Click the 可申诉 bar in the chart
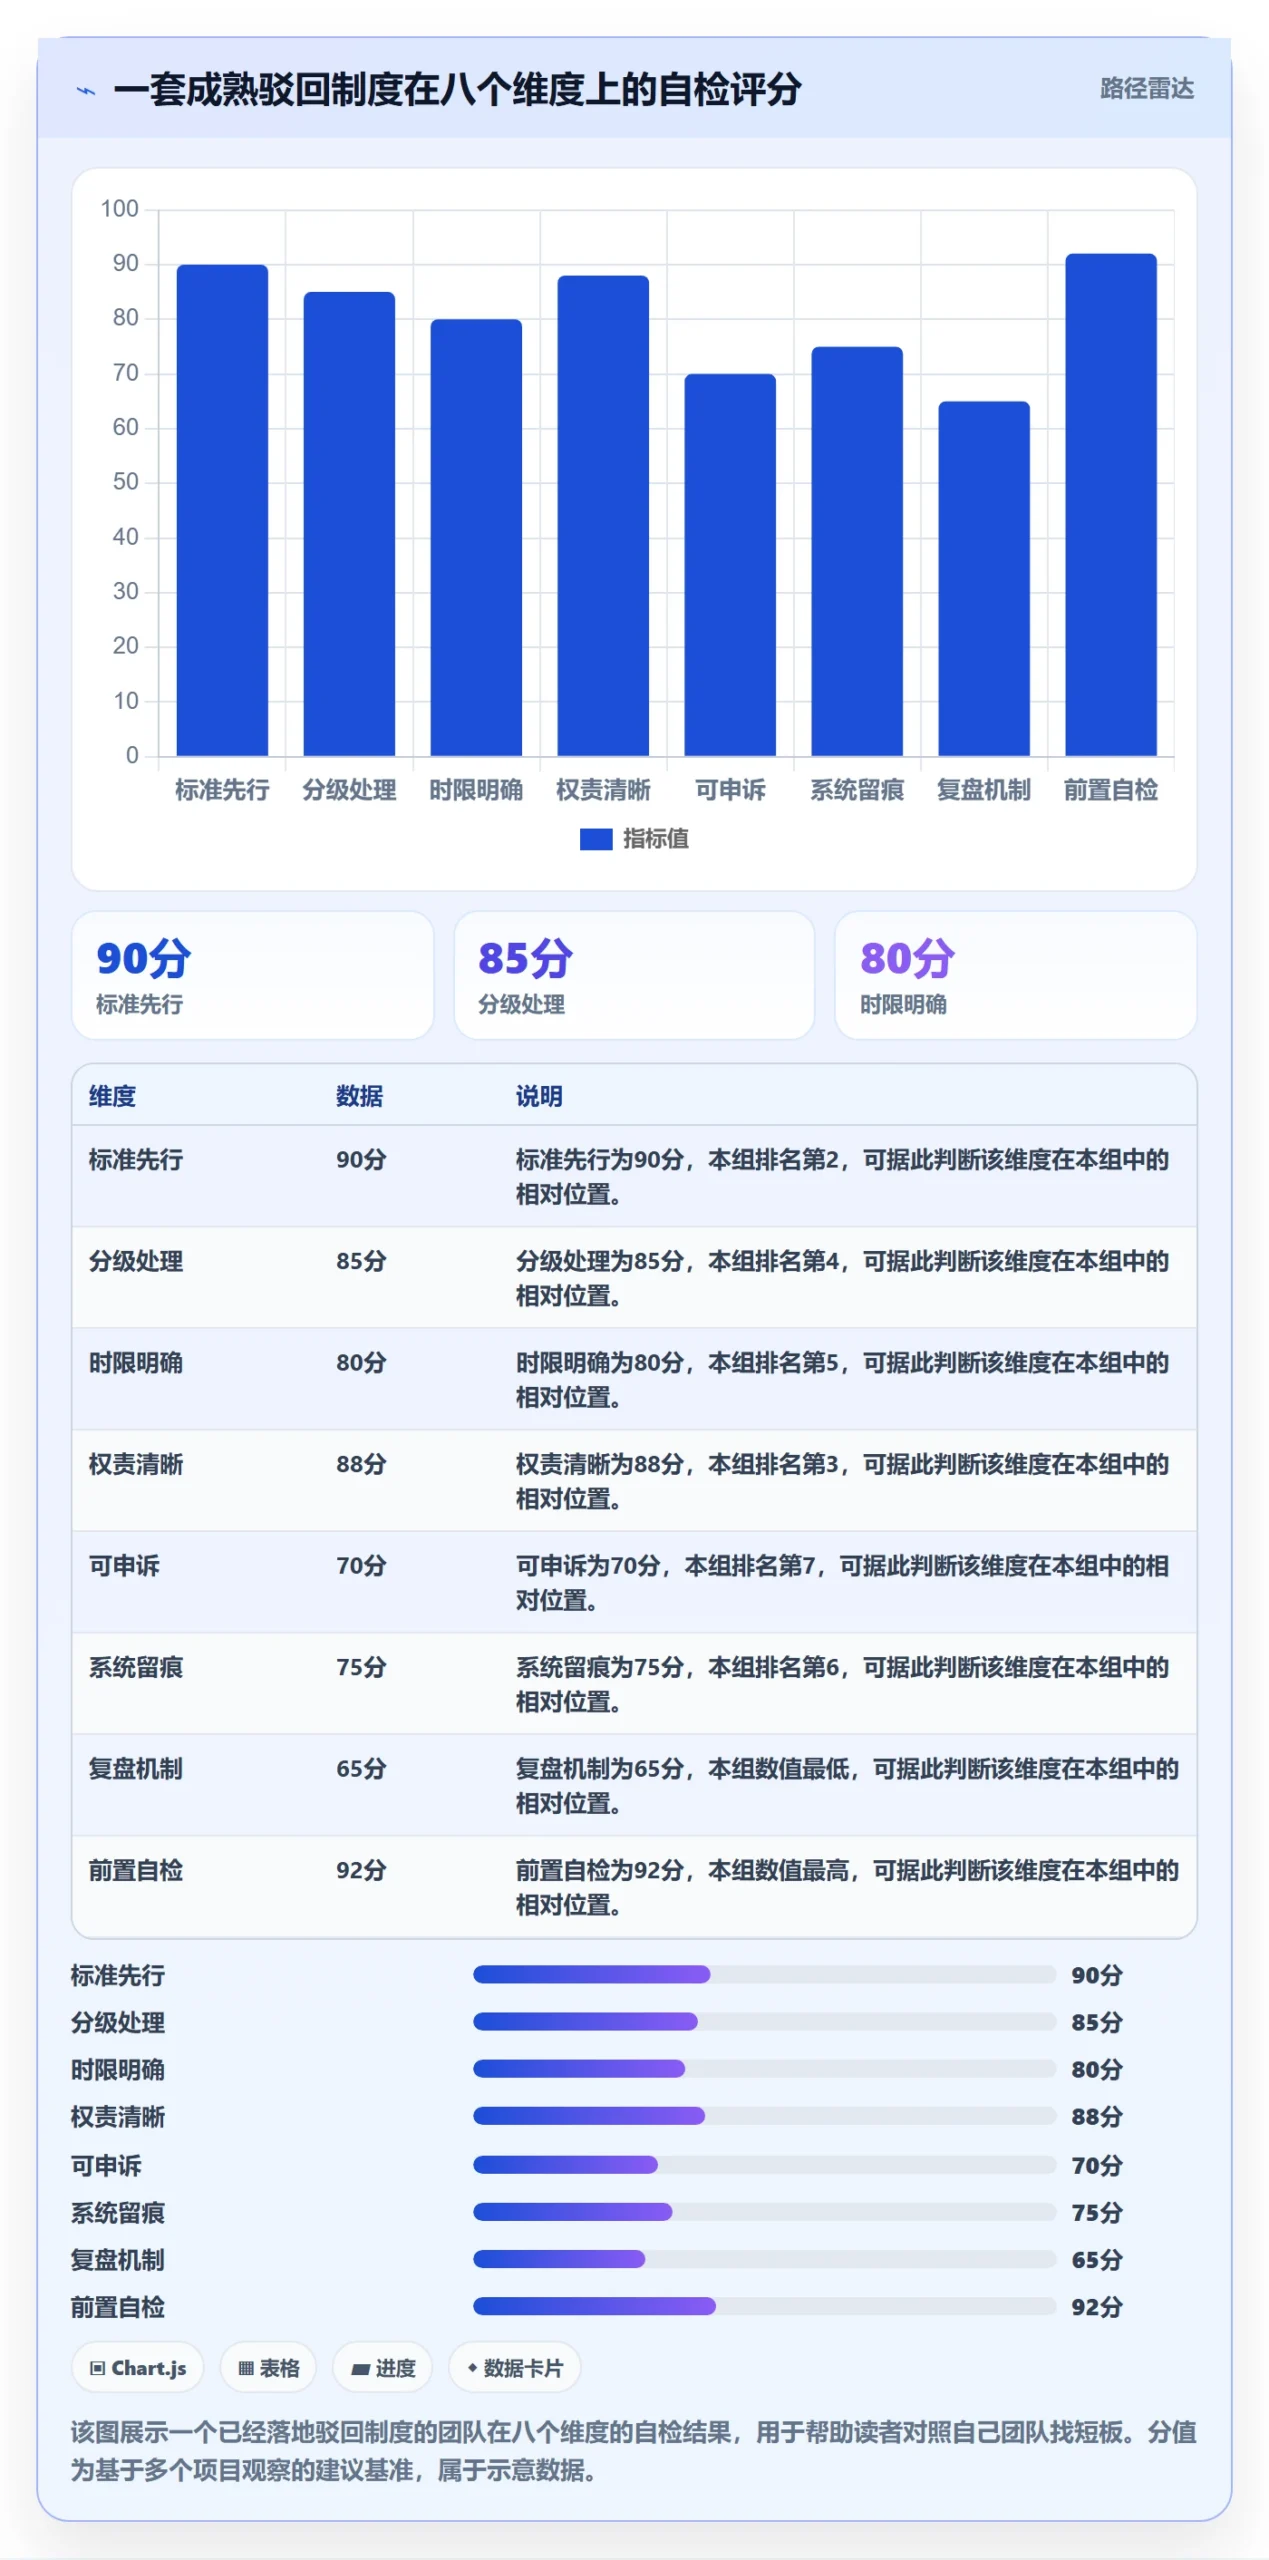 coord(730,565)
